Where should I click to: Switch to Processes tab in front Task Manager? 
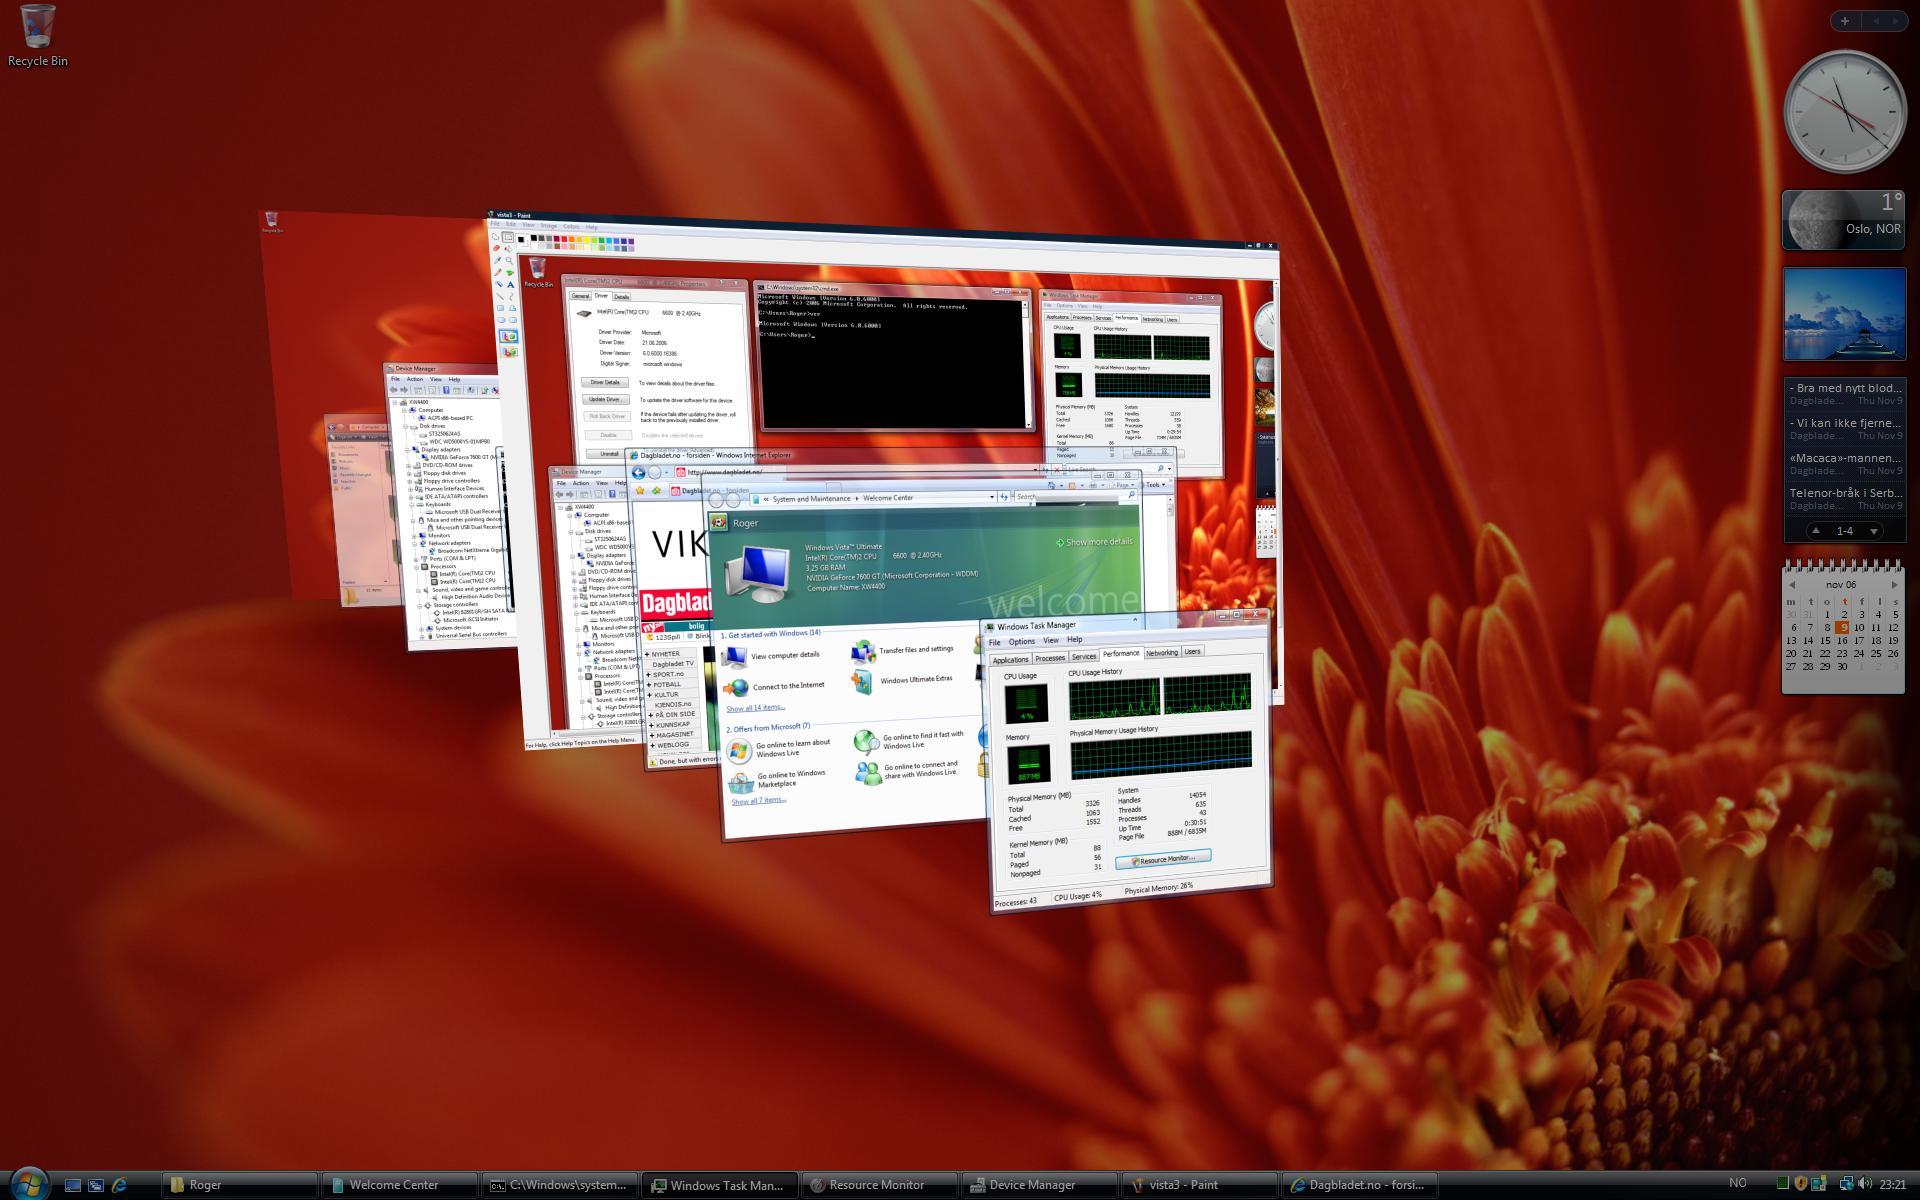click(x=1050, y=658)
